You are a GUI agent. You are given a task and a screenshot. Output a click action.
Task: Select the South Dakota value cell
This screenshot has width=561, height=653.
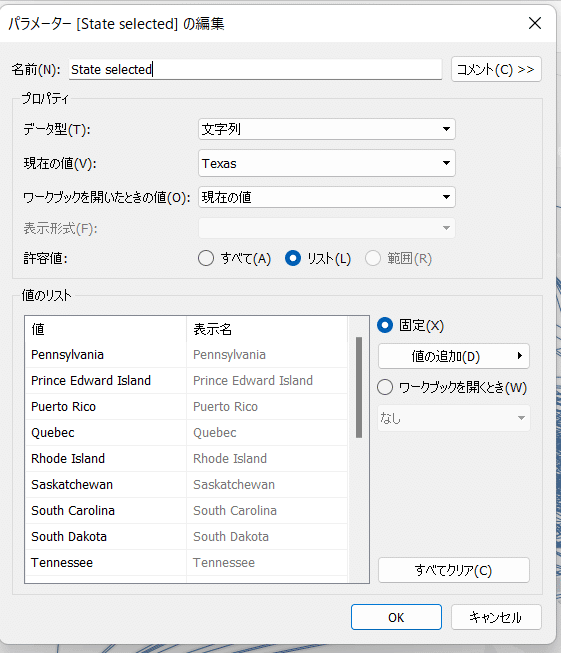(106, 536)
